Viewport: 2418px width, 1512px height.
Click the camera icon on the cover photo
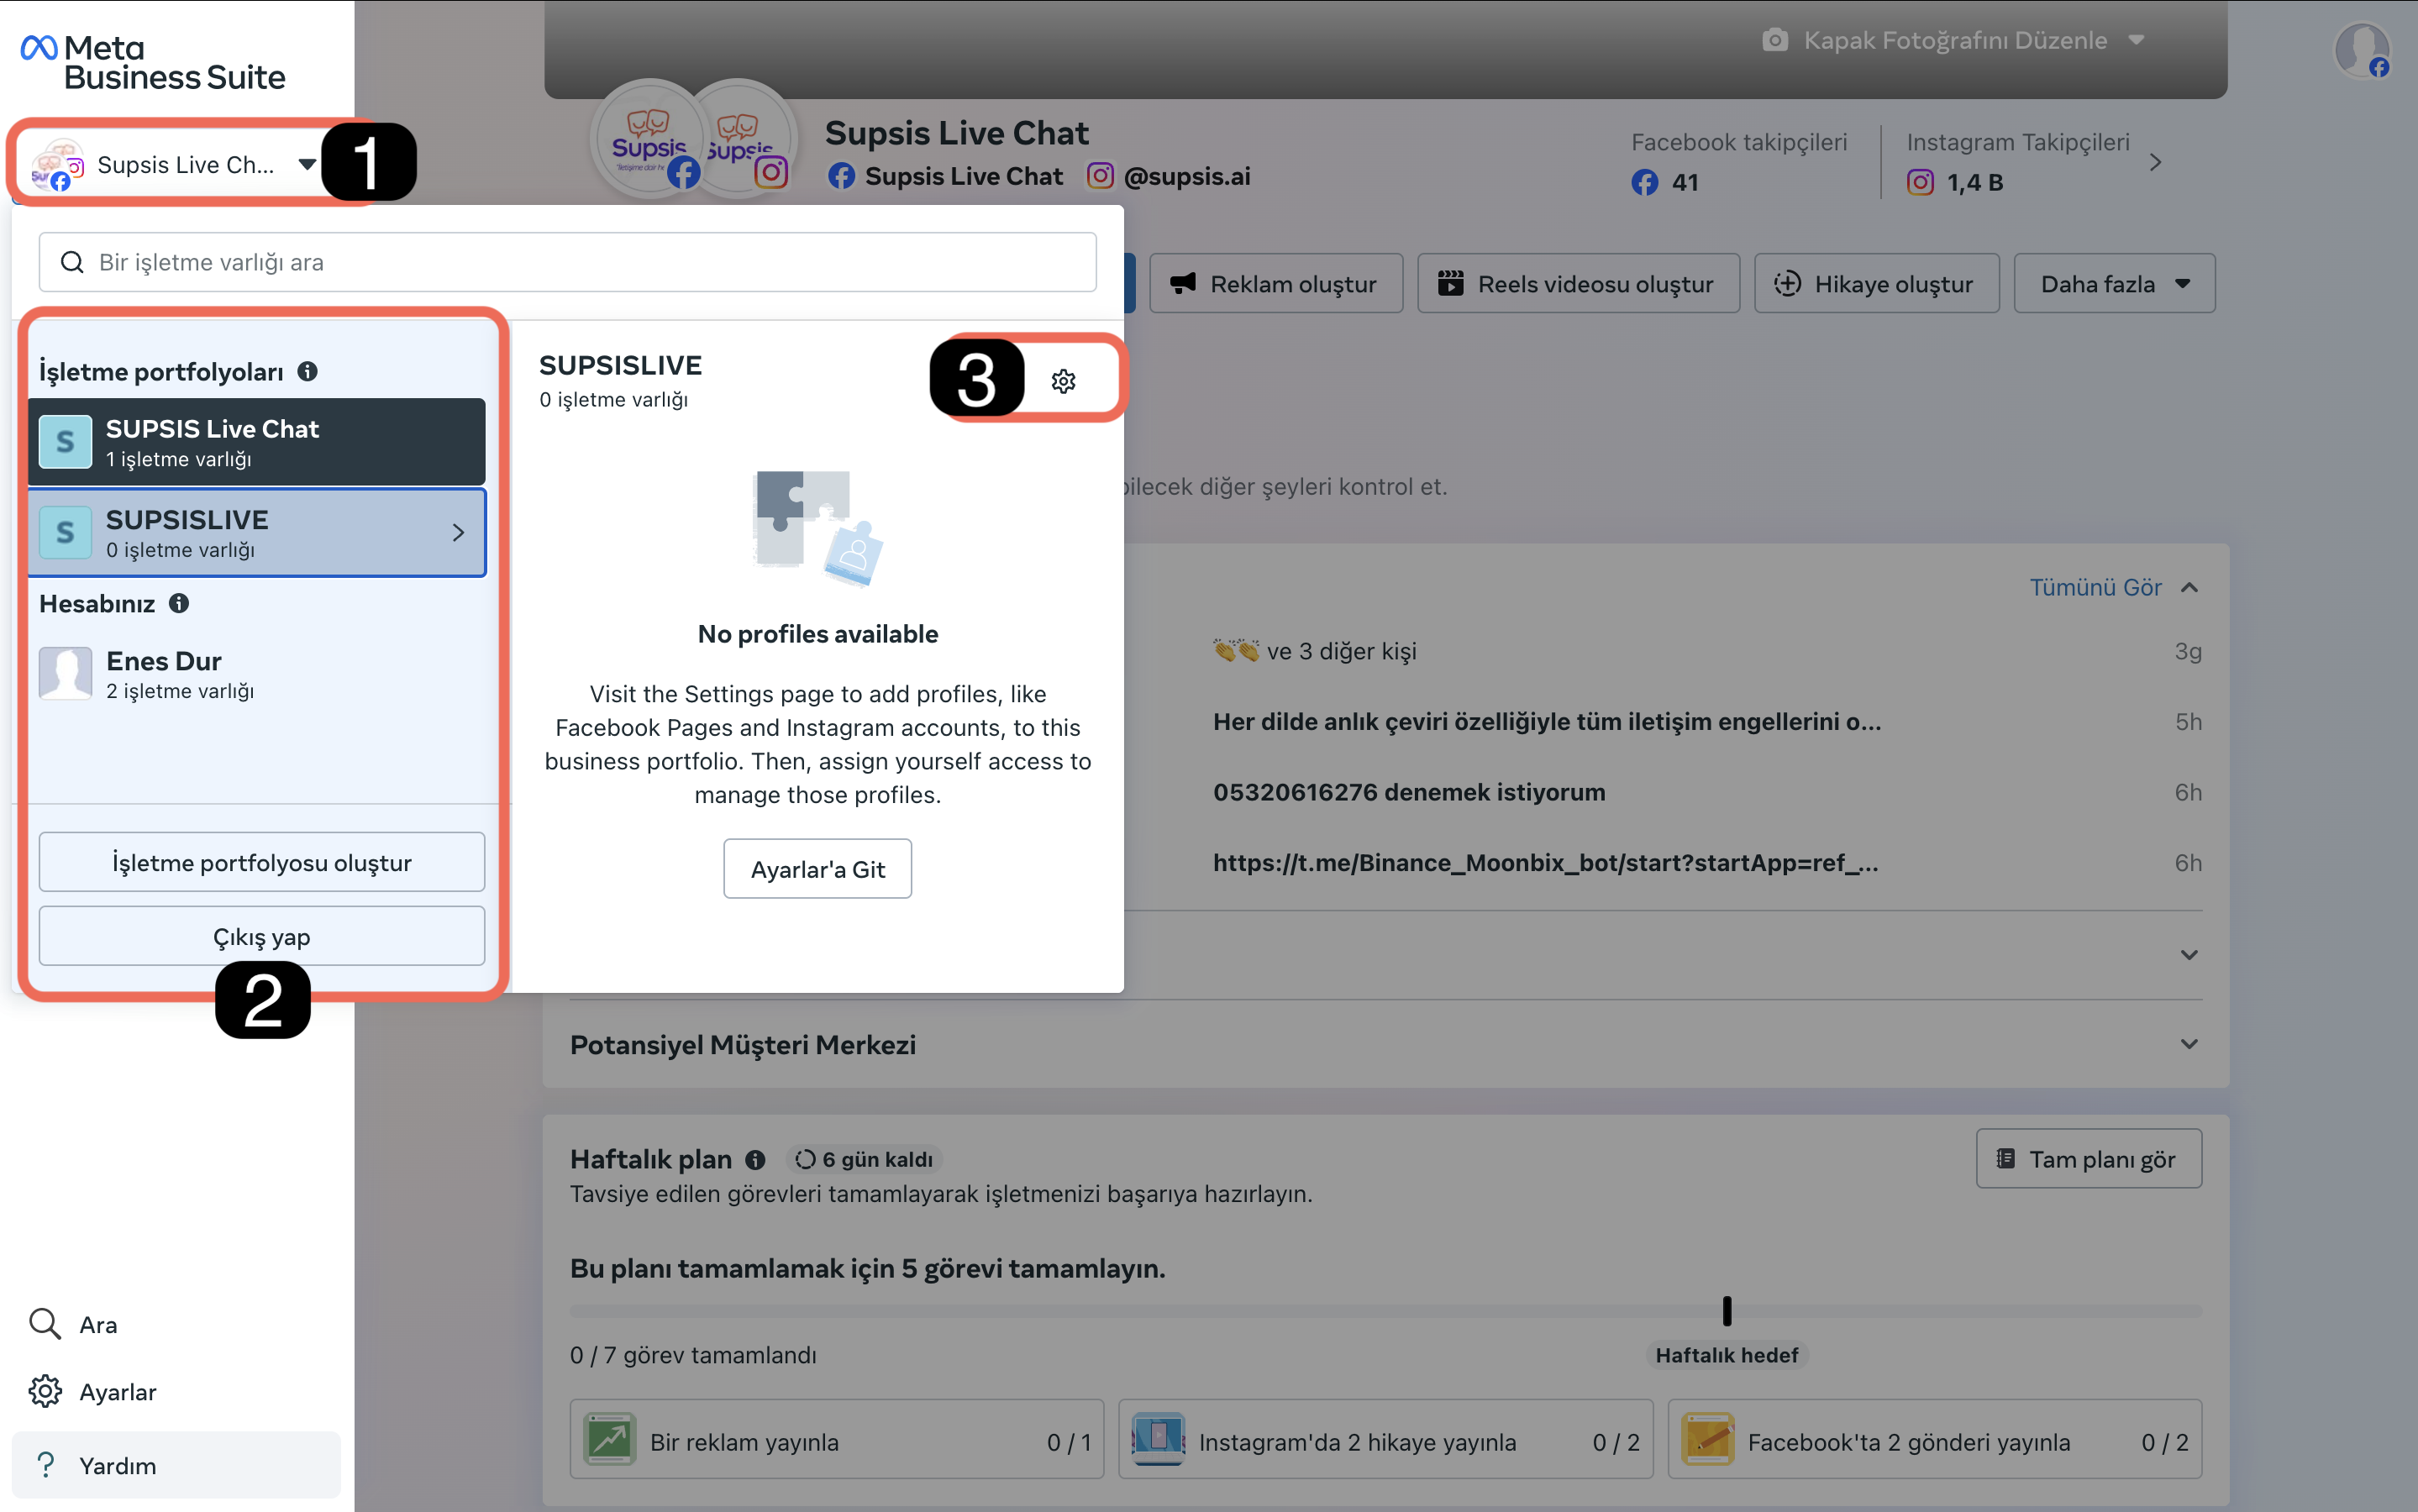(x=1775, y=40)
